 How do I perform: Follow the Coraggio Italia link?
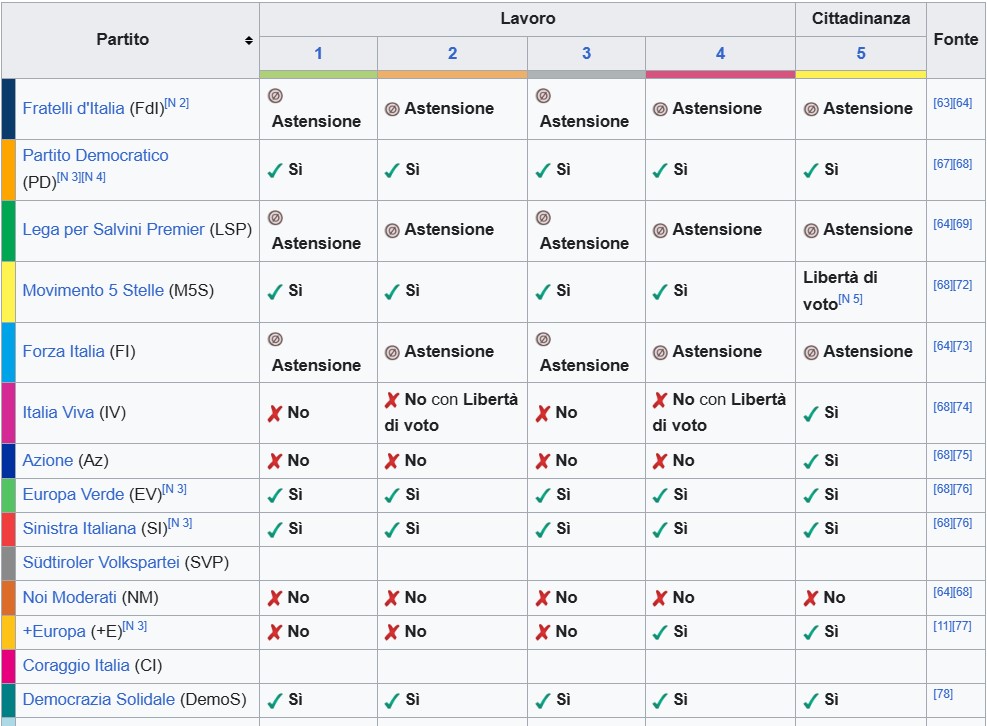[76, 665]
